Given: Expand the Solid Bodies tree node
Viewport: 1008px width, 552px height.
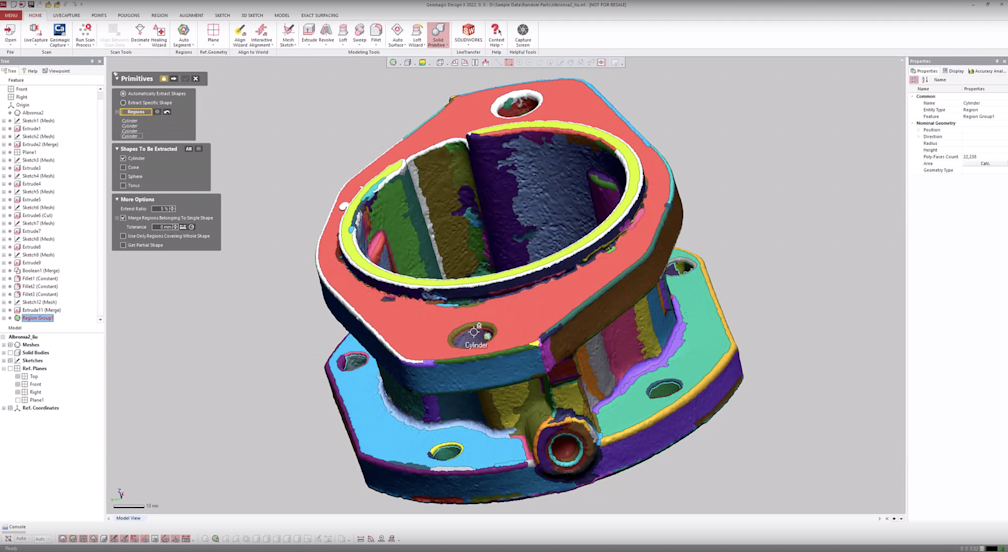Looking at the screenshot, I should [4, 352].
